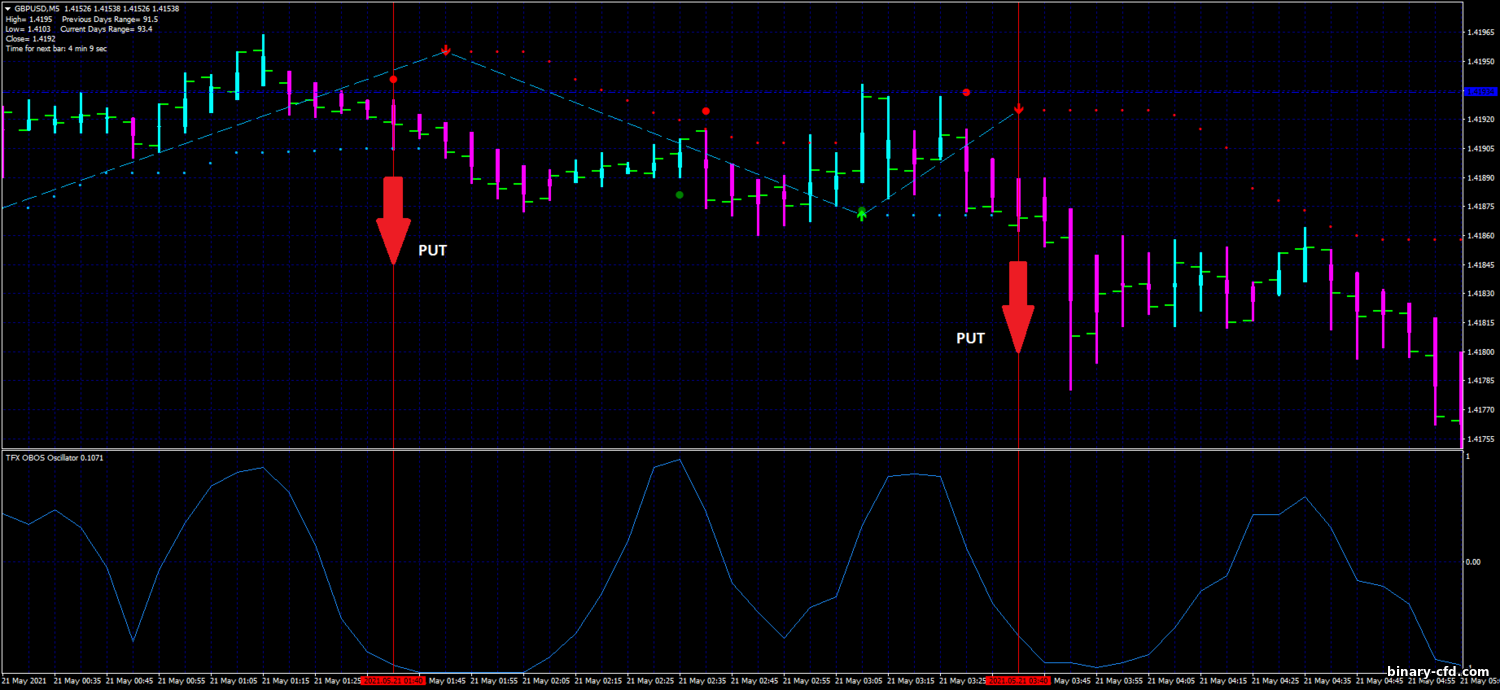
Task: Click the TFX OBOS Oscillator 0.1071 label
Action: click(54, 457)
